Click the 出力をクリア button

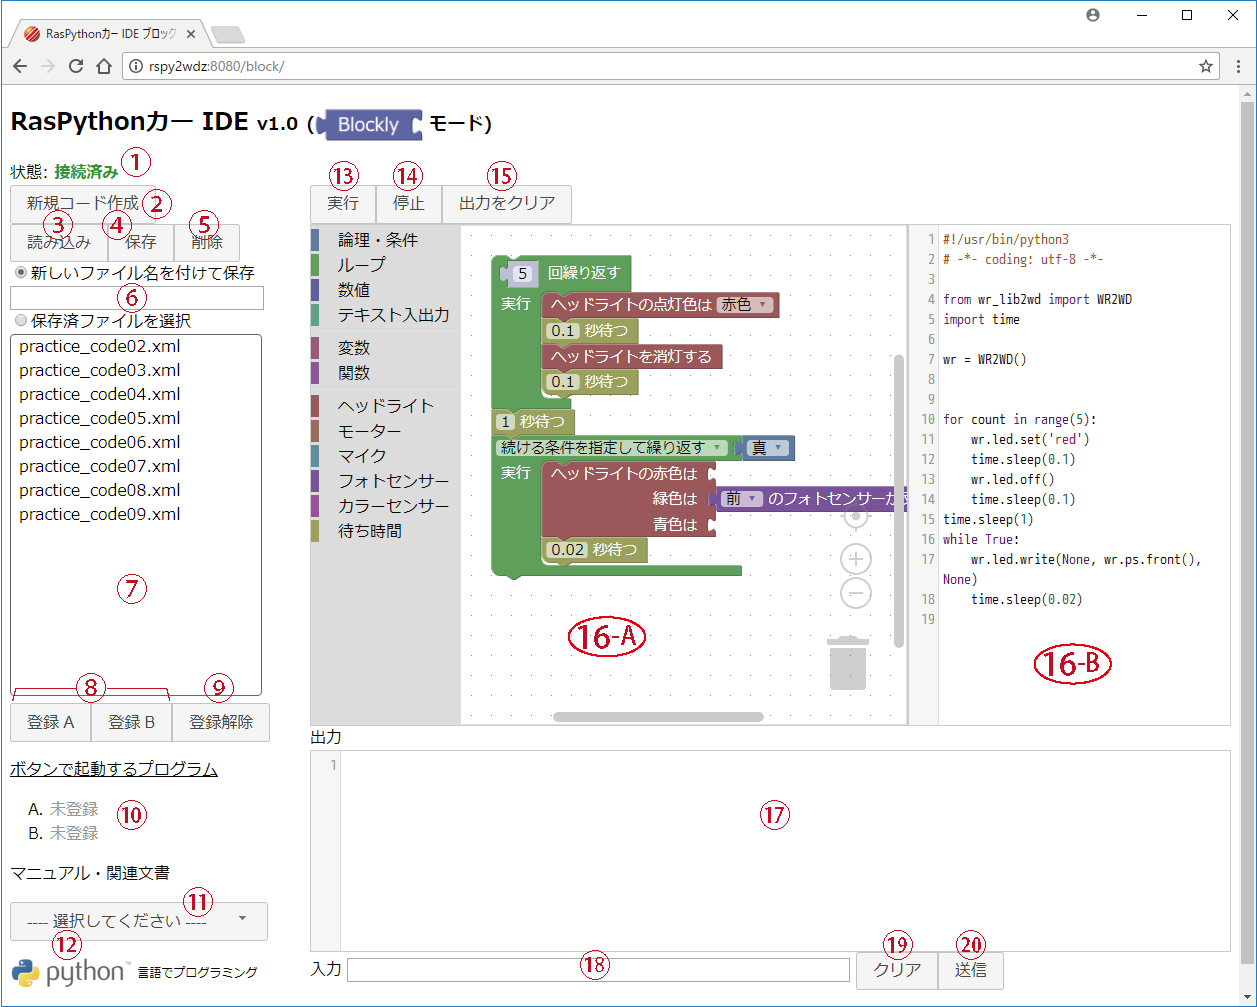tap(507, 204)
